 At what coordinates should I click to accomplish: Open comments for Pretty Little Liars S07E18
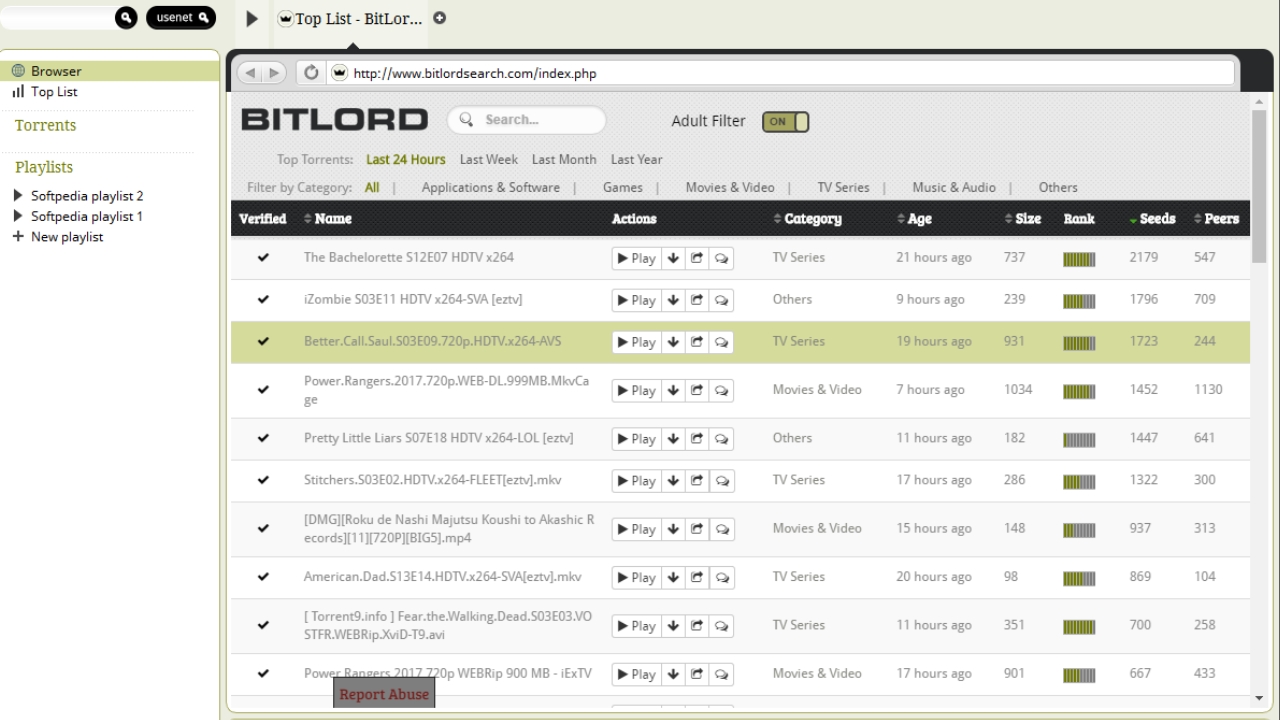tap(721, 439)
